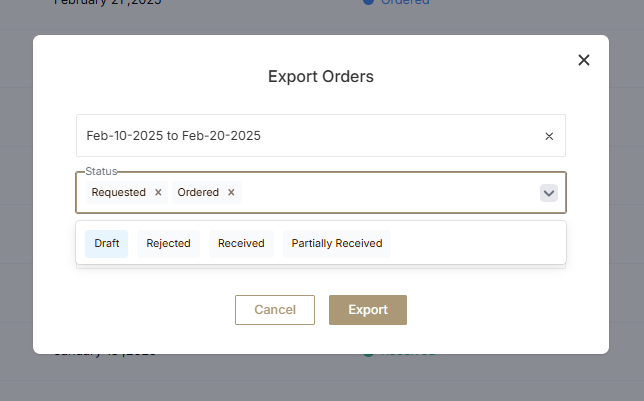Select the Draft status option

[x=106, y=243]
